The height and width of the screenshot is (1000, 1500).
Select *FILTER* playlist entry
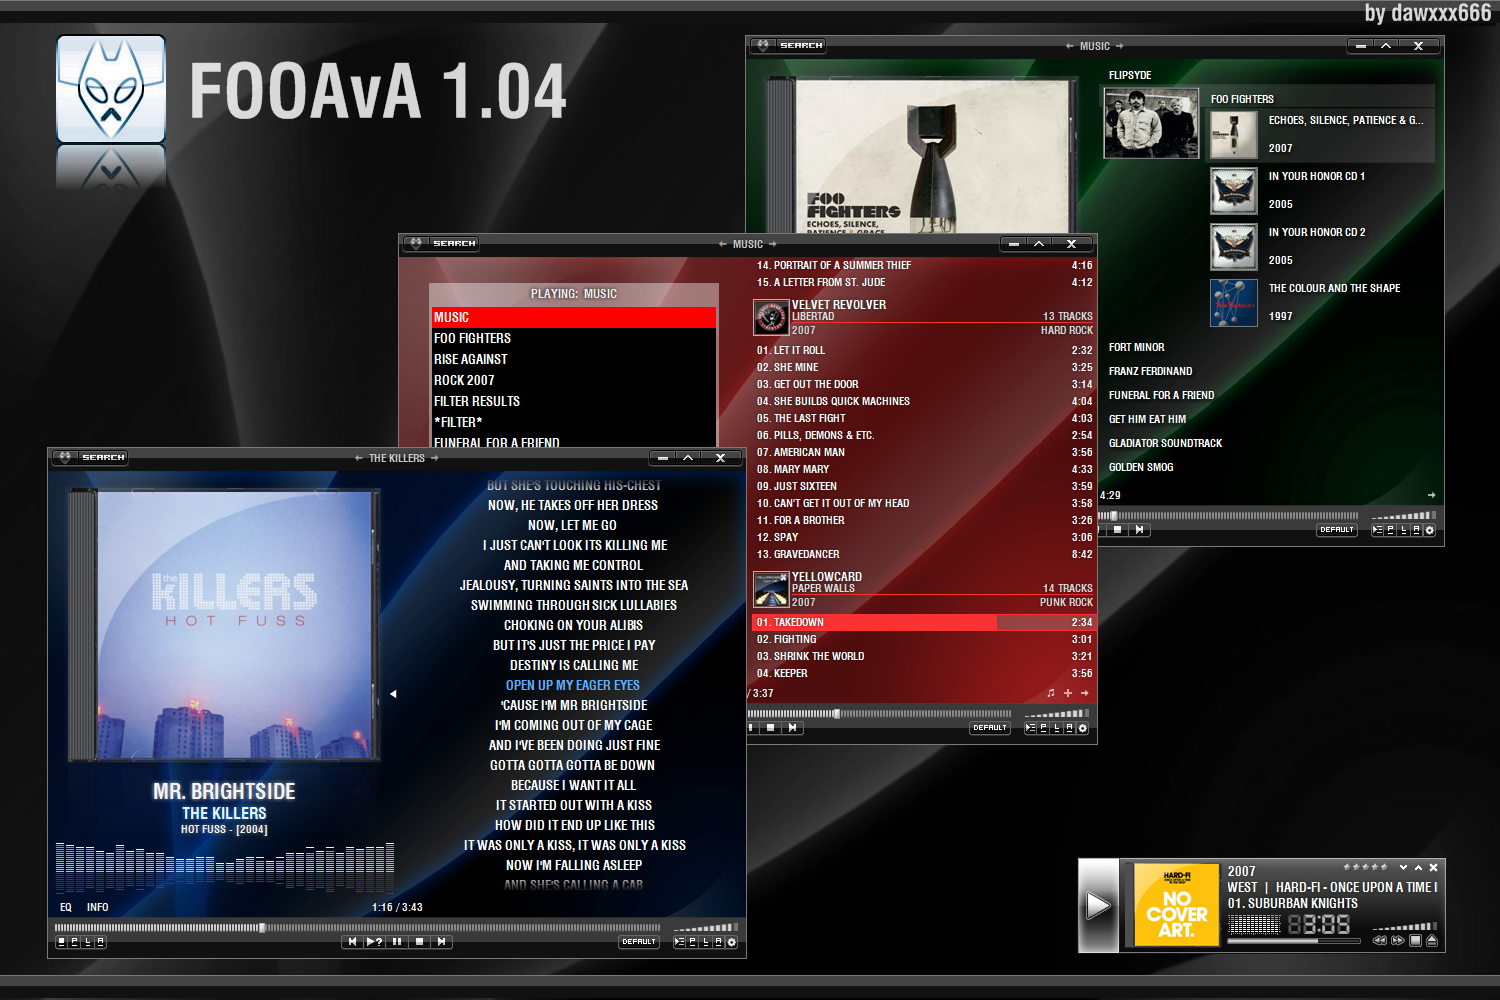[x=574, y=422]
